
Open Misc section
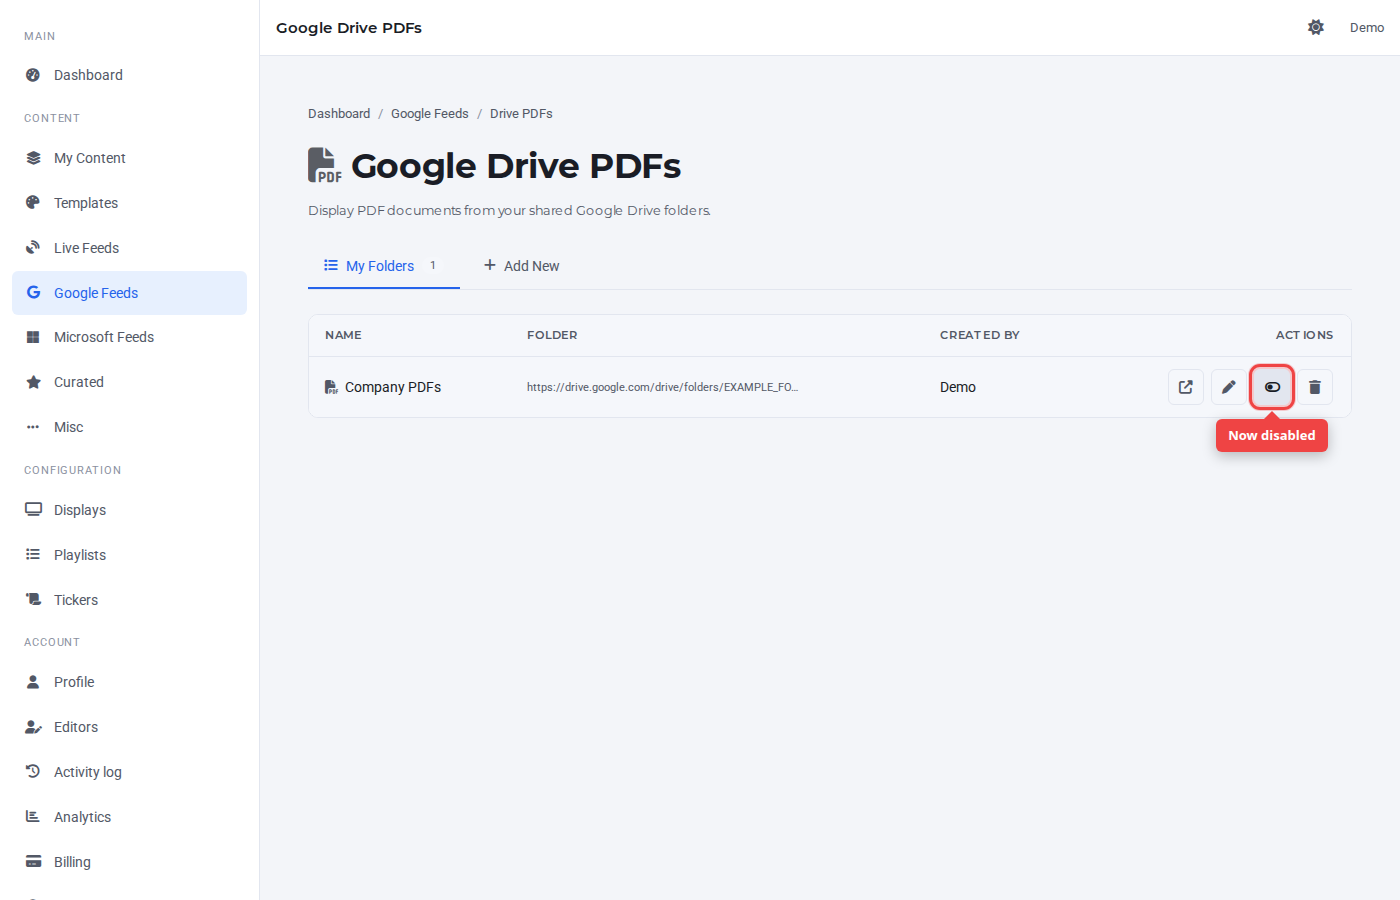click(130, 427)
